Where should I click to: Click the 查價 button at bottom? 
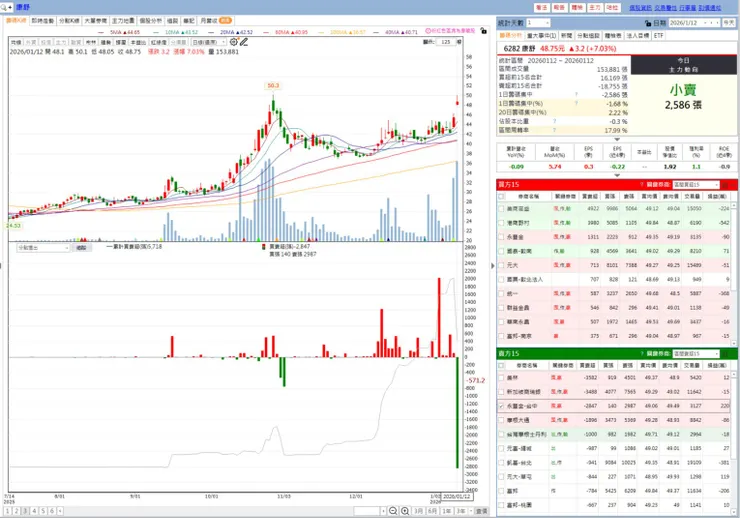(x=481, y=511)
